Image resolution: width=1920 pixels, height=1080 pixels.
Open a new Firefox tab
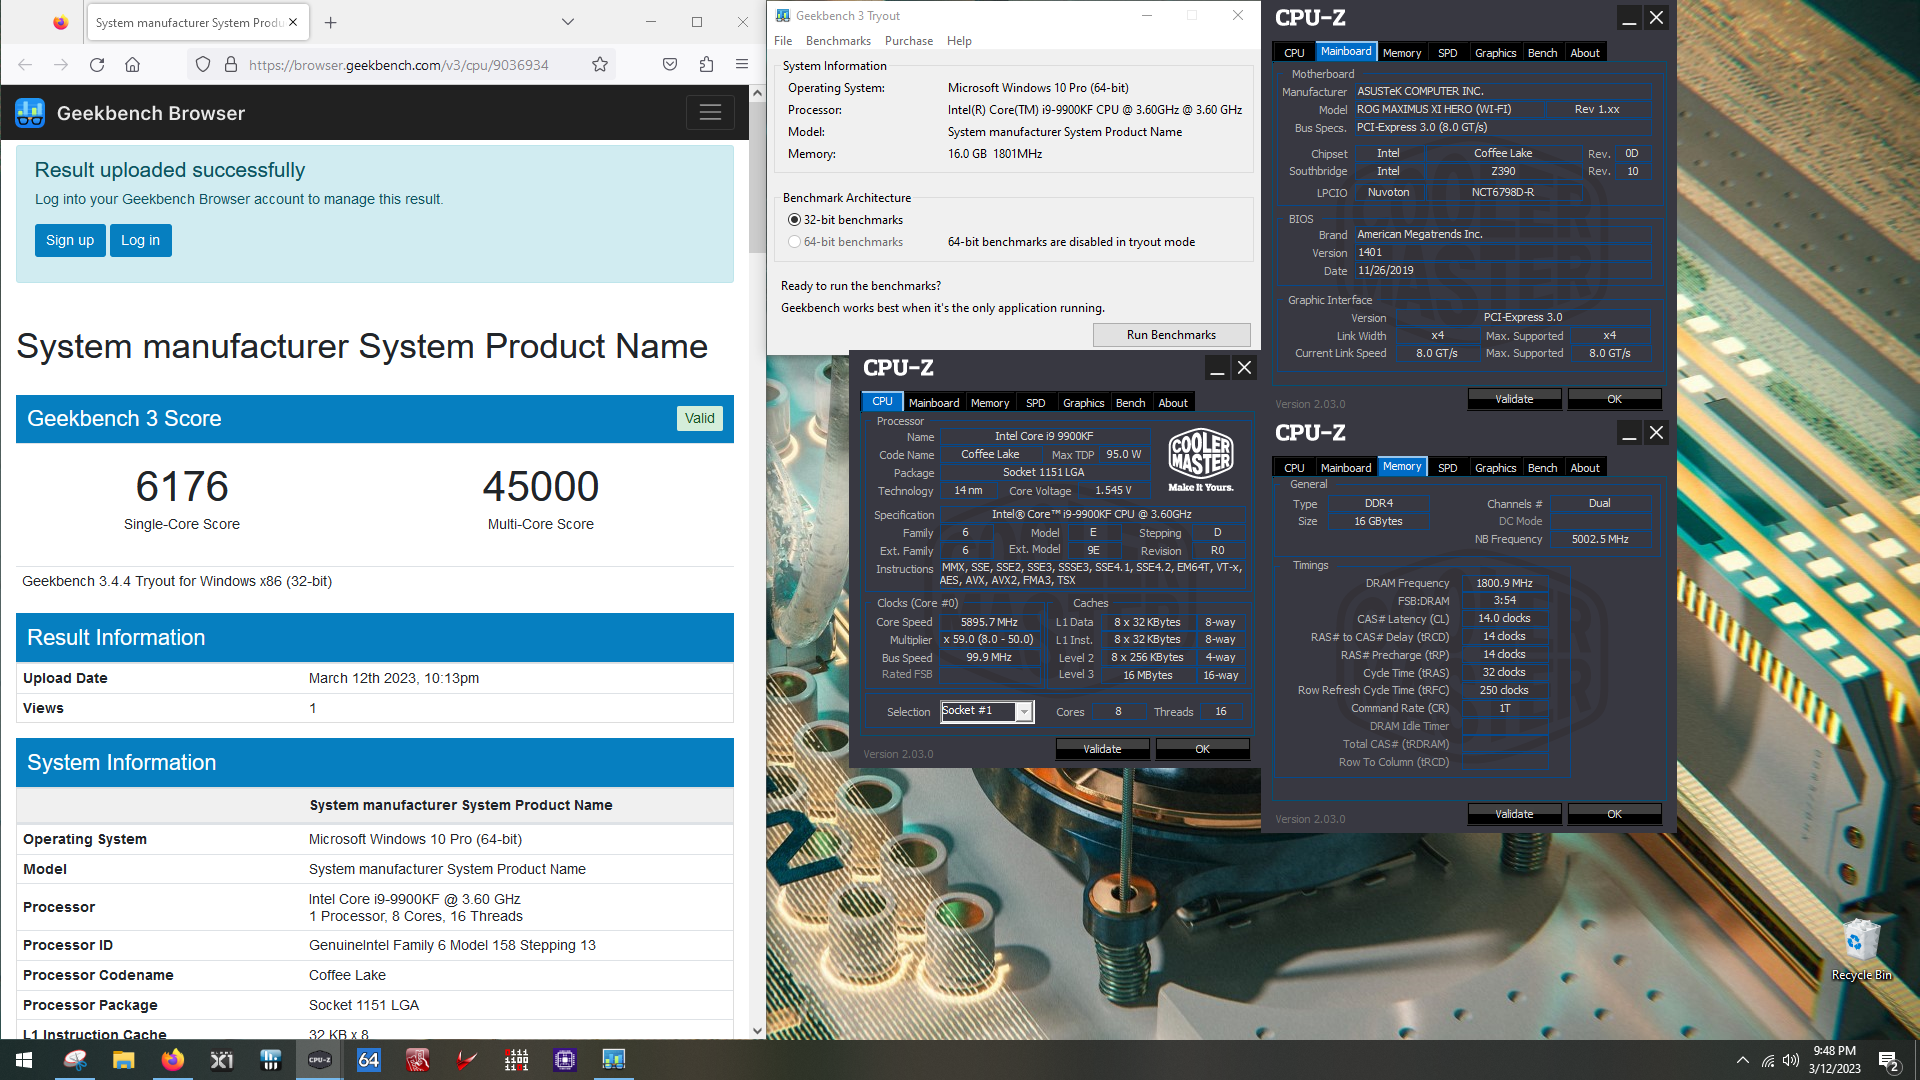tap(331, 22)
